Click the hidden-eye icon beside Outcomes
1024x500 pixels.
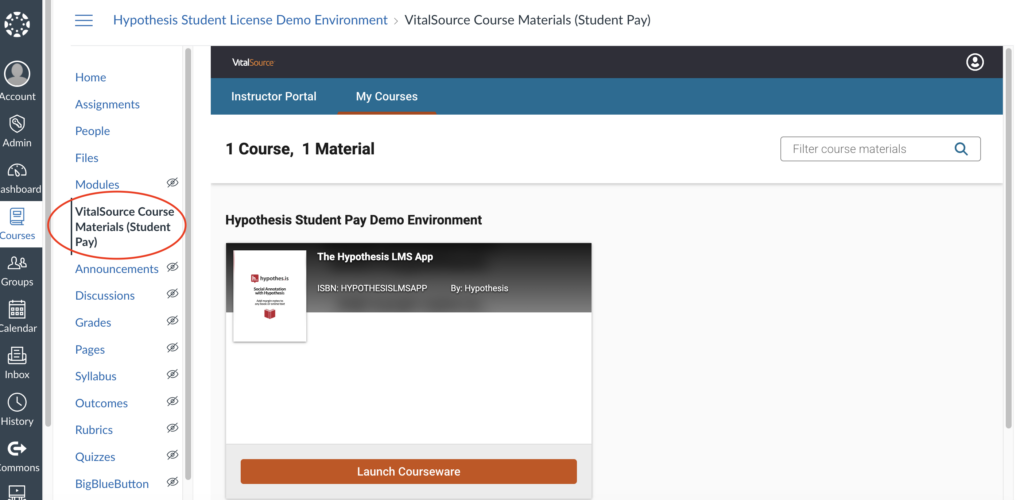click(172, 401)
